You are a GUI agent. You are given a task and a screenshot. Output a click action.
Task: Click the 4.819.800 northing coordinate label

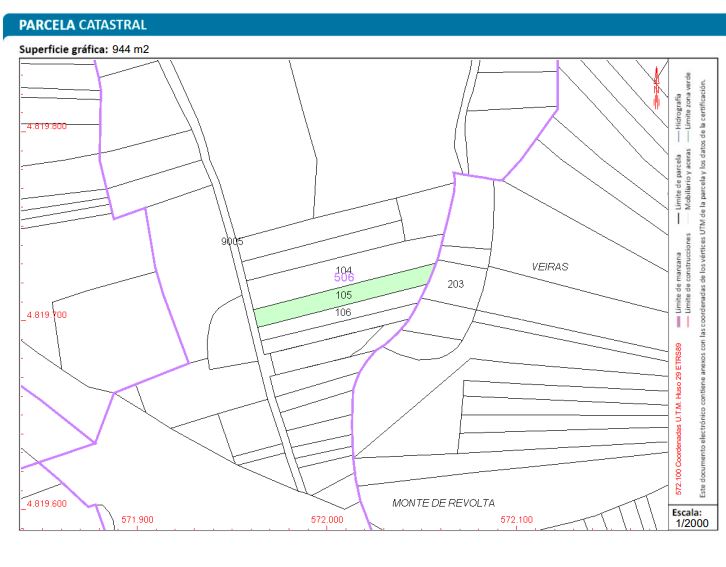tap(46, 126)
